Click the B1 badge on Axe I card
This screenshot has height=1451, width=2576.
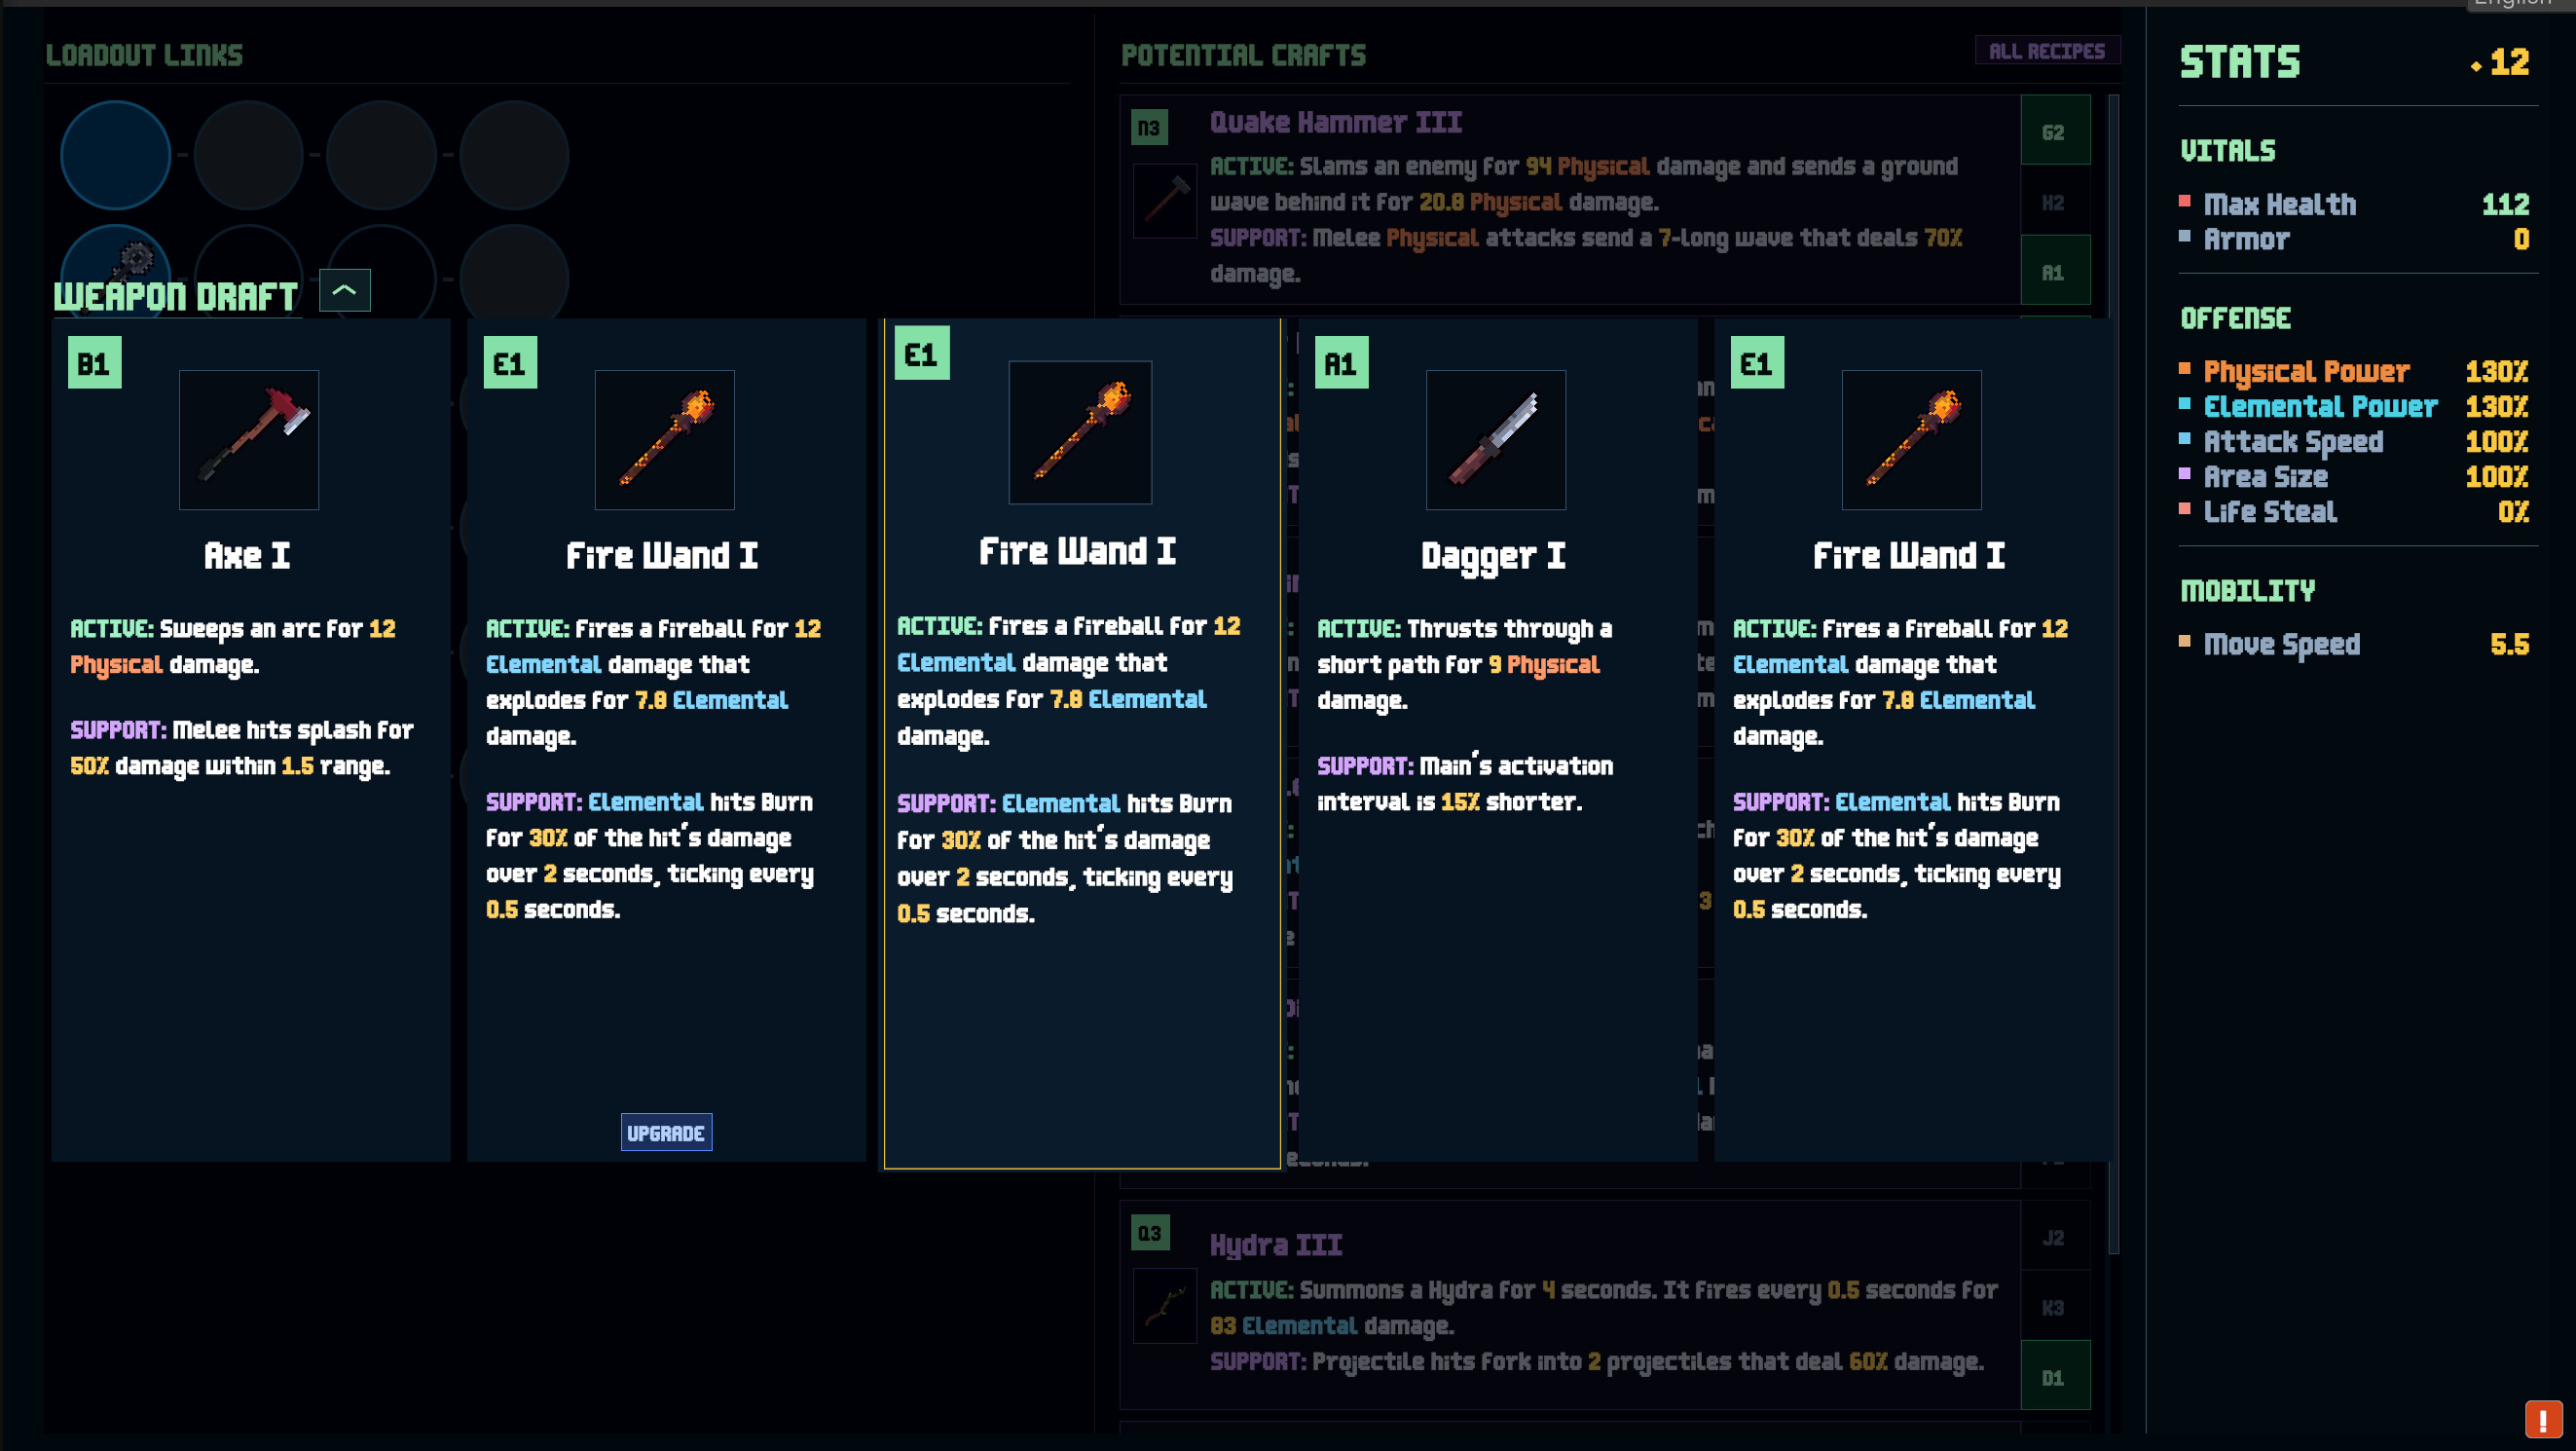(94, 362)
